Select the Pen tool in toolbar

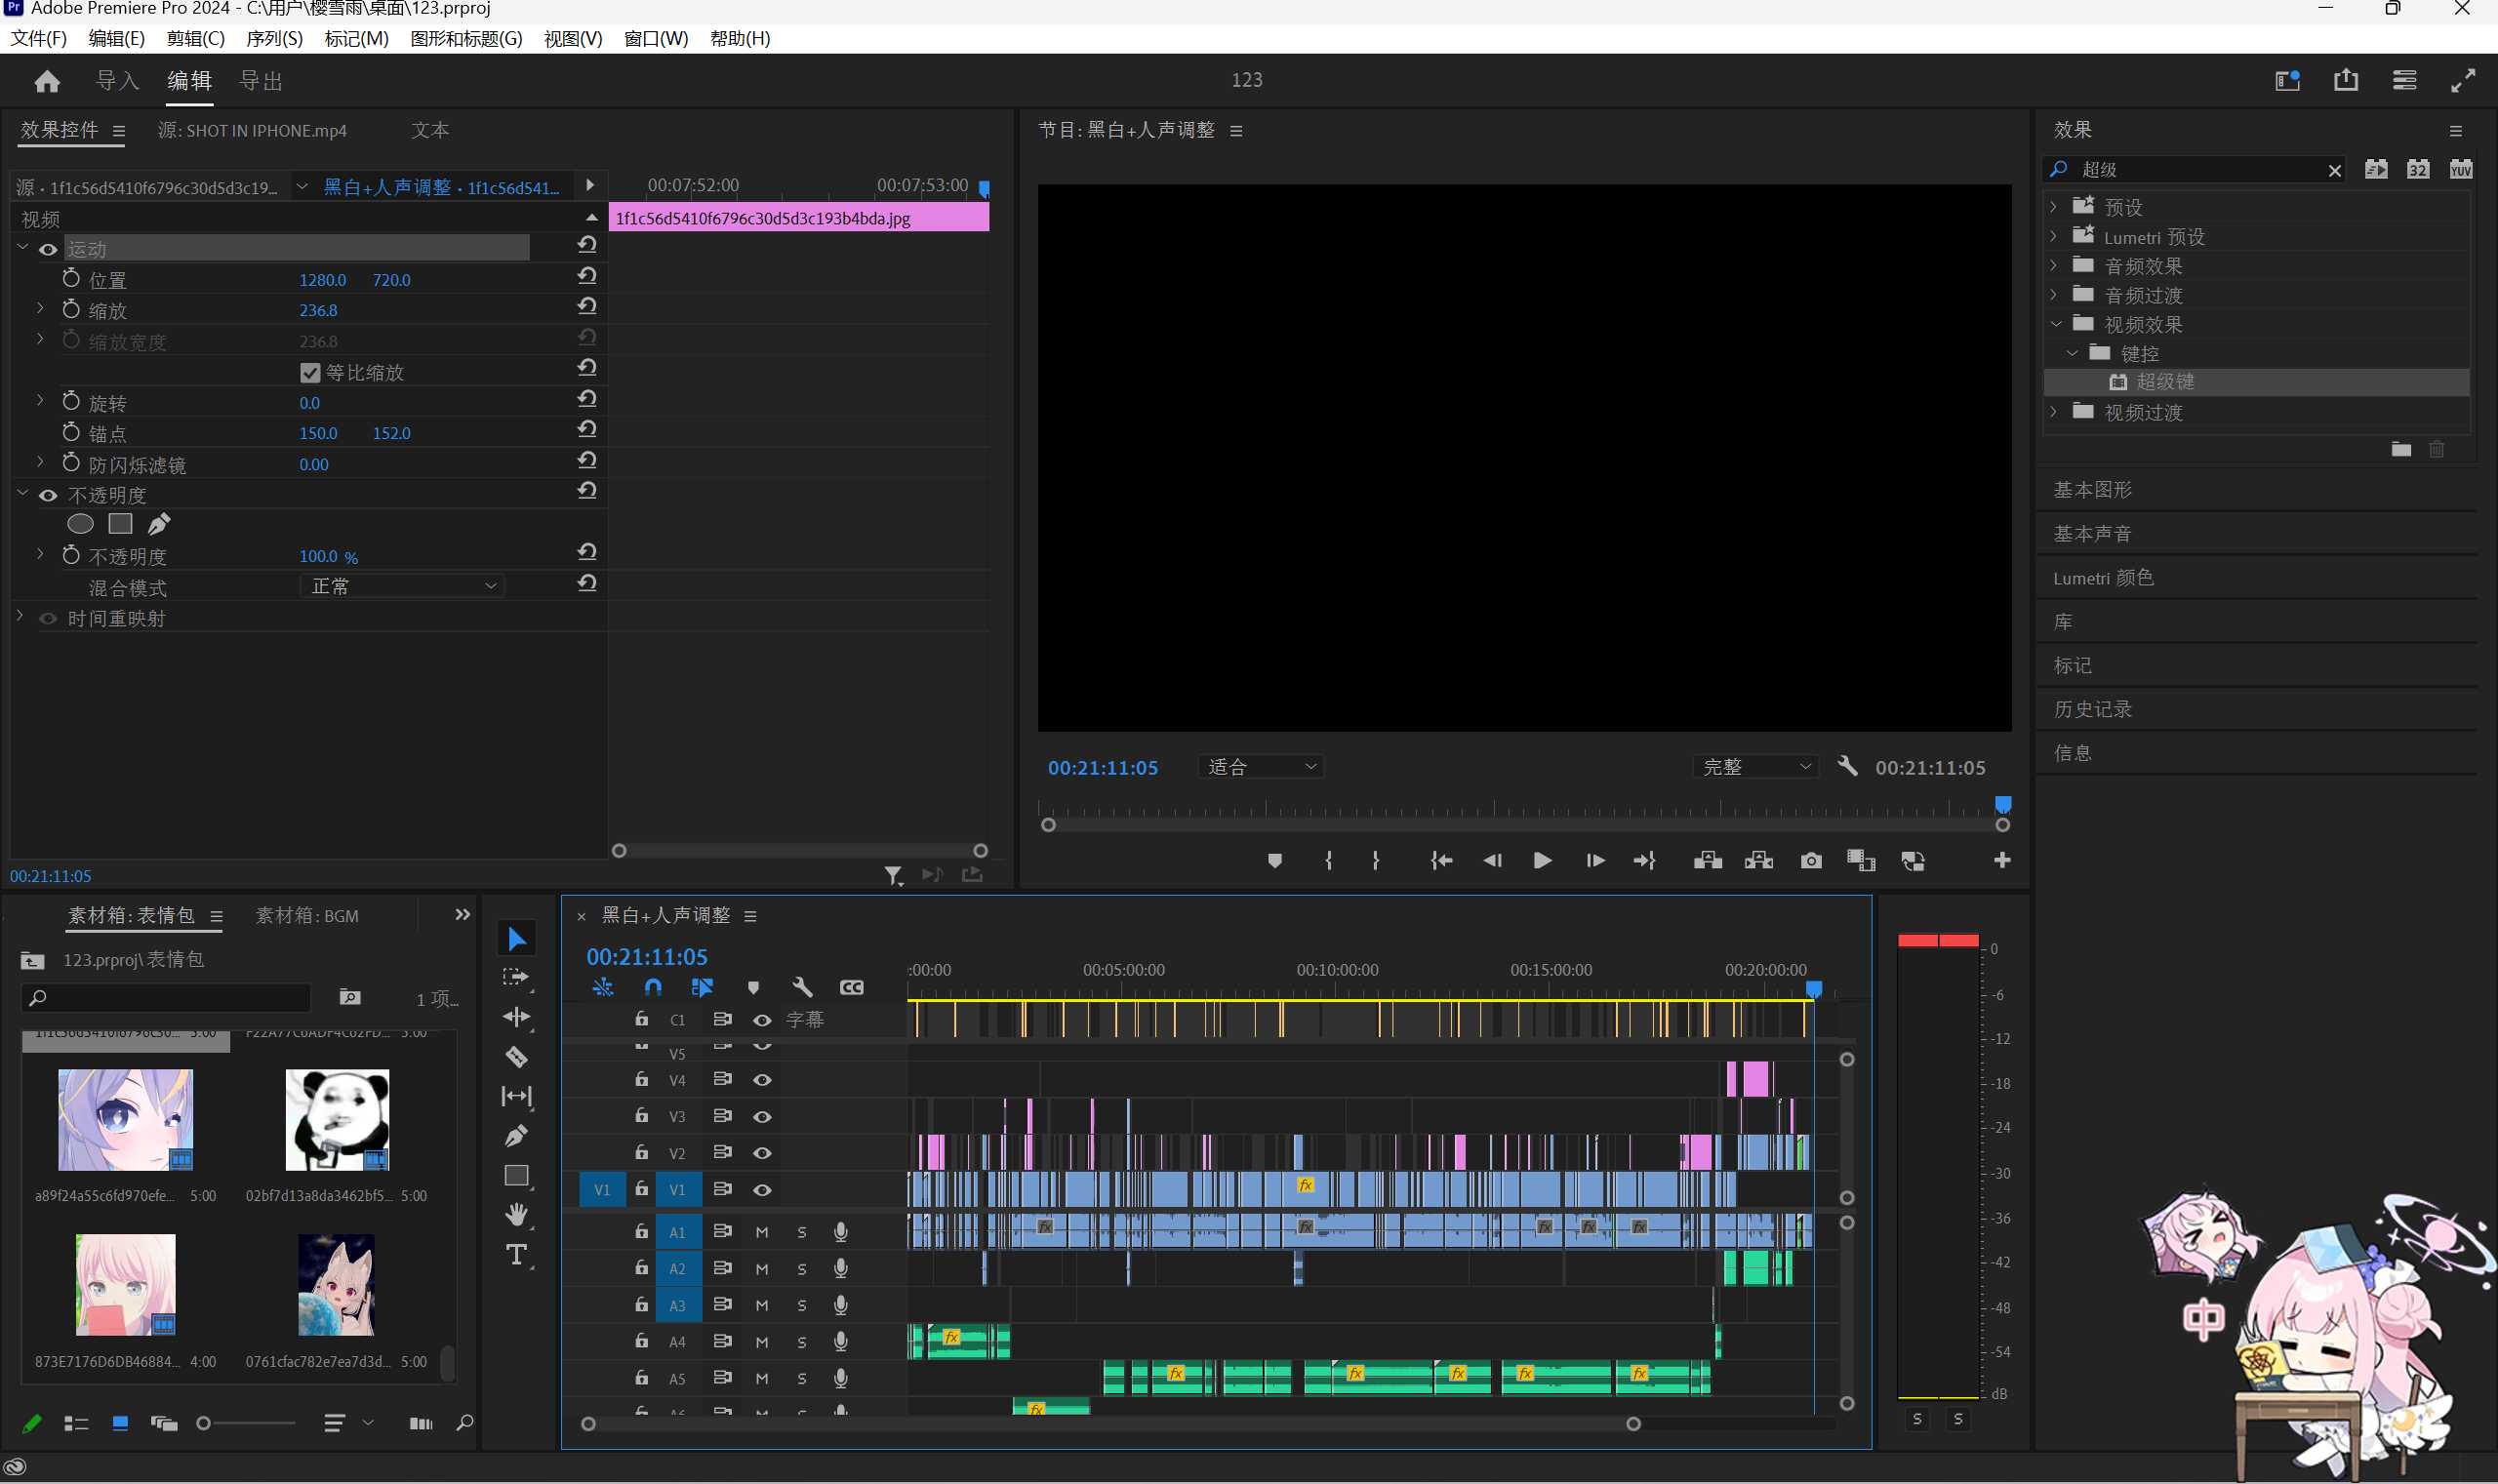pos(516,1136)
